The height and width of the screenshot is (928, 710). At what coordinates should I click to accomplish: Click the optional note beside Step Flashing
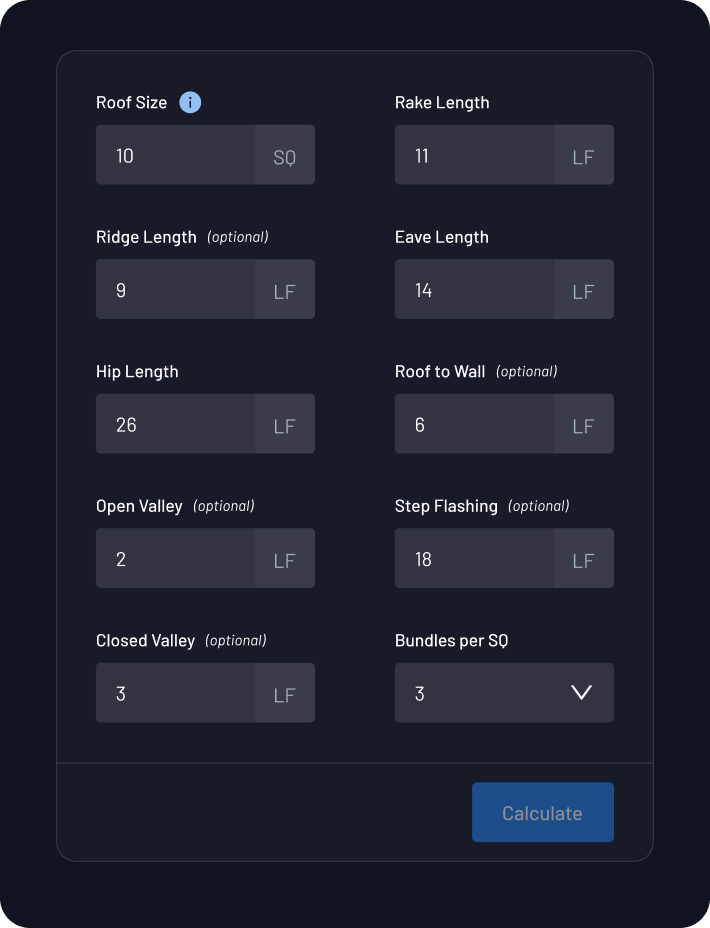pos(538,506)
